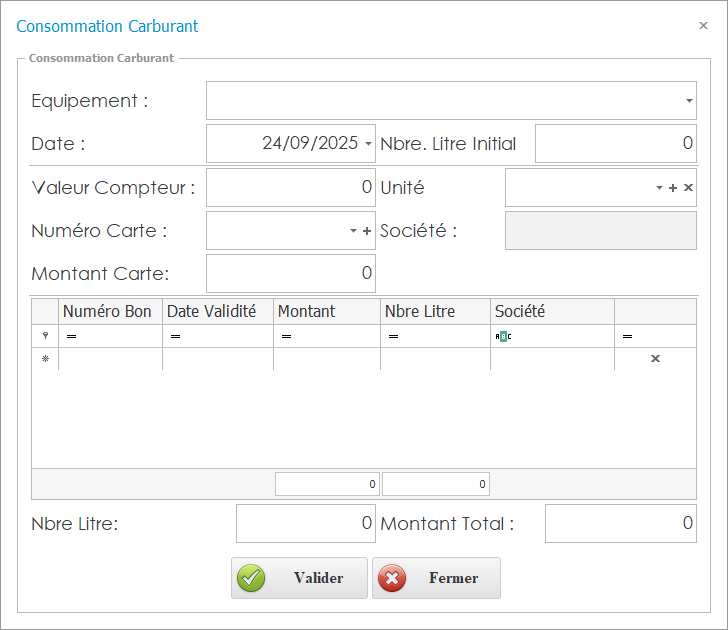This screenshot has width=728, height=630.
Task: Click the Société column filter operator icon
Action: tap(503, 337)
